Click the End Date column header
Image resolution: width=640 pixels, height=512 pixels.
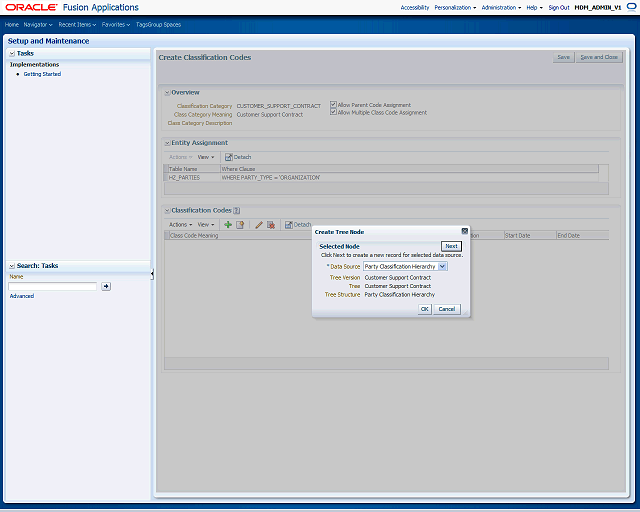[x=582, y=236]
